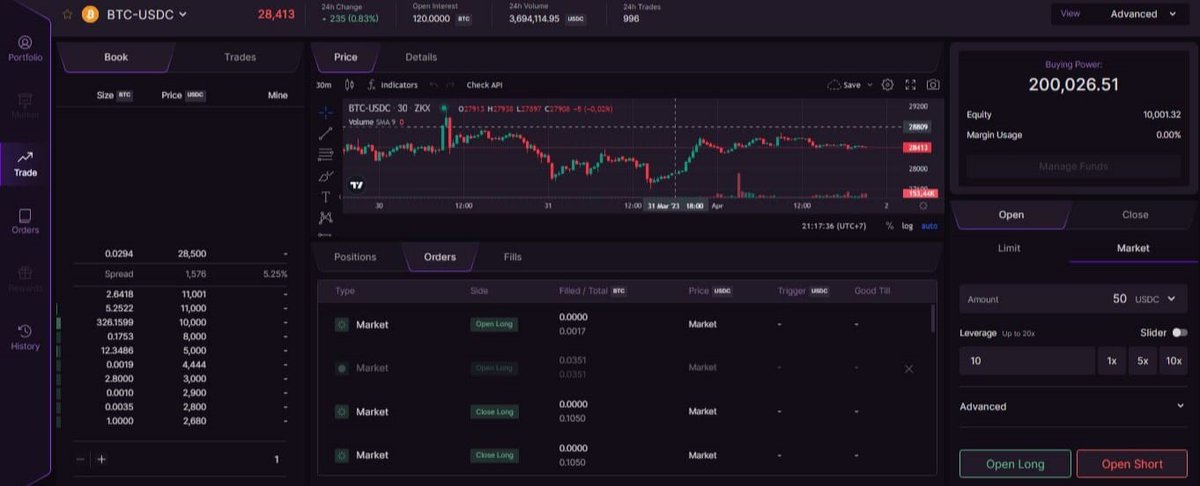Select the trend line drawing tool
This screenshot has width=1200, height=486.
pyautogui.click(x=325, y=132)
